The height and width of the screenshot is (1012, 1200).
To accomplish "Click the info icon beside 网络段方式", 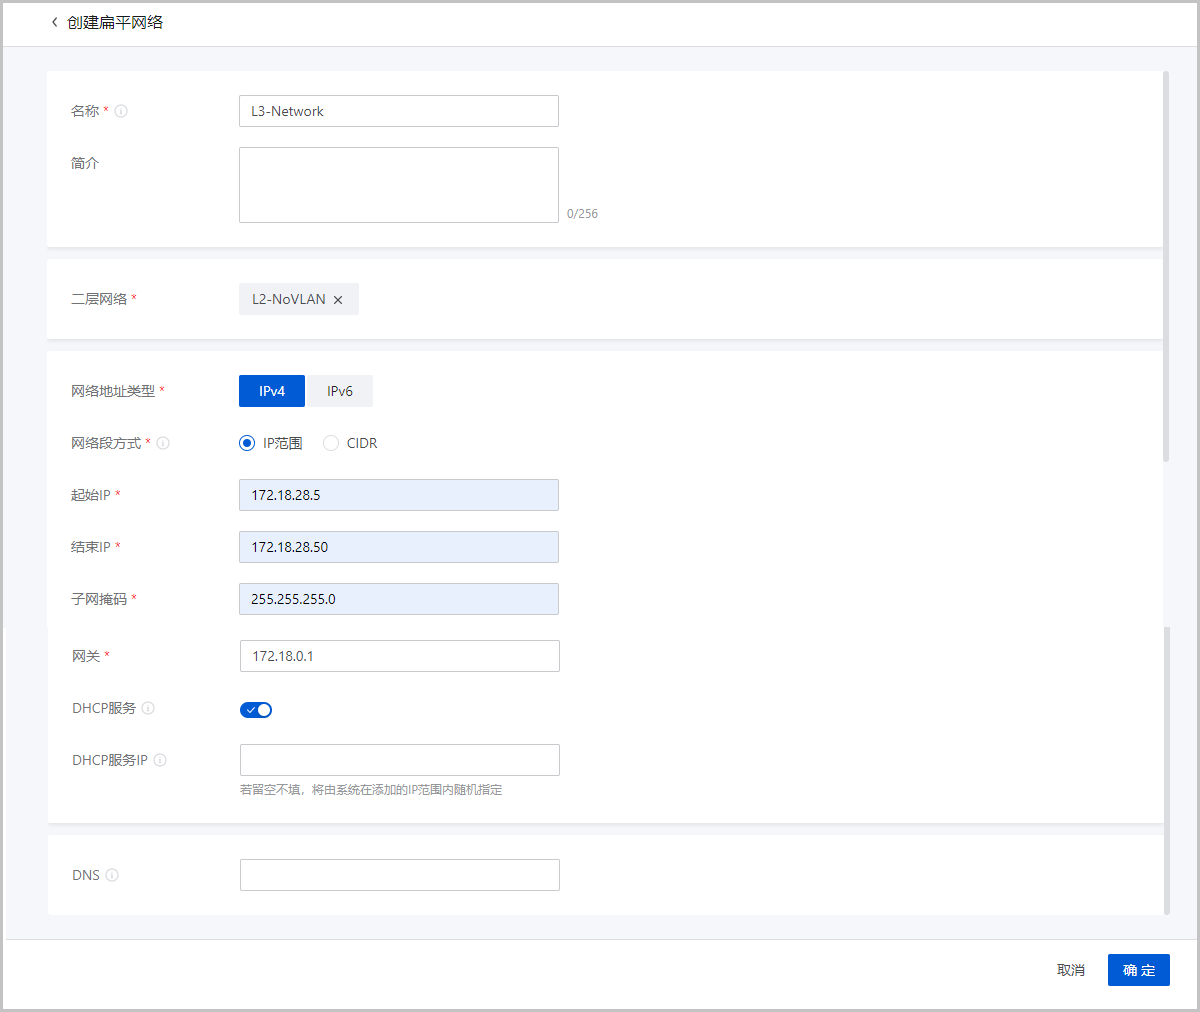I will pyautogui.click(x=163, y=443).
